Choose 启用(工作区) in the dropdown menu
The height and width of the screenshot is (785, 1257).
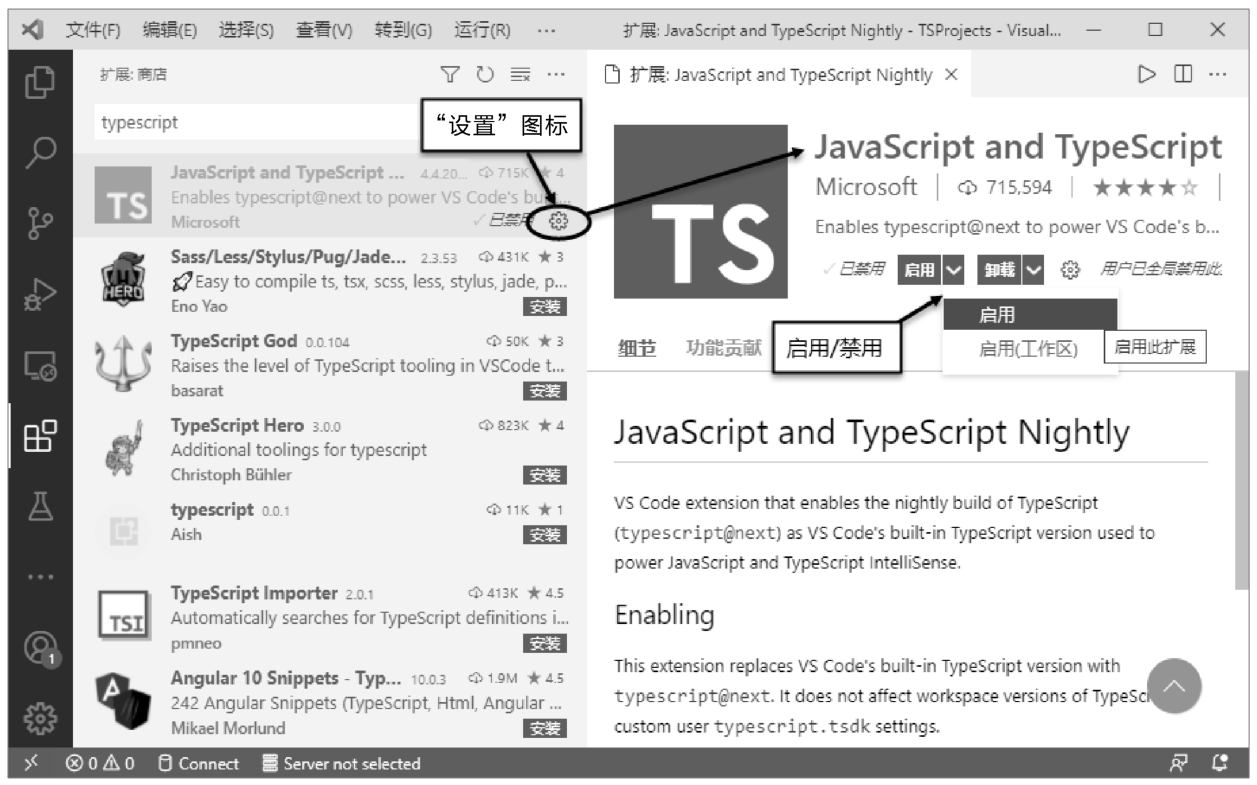[x=1030, y=349]
